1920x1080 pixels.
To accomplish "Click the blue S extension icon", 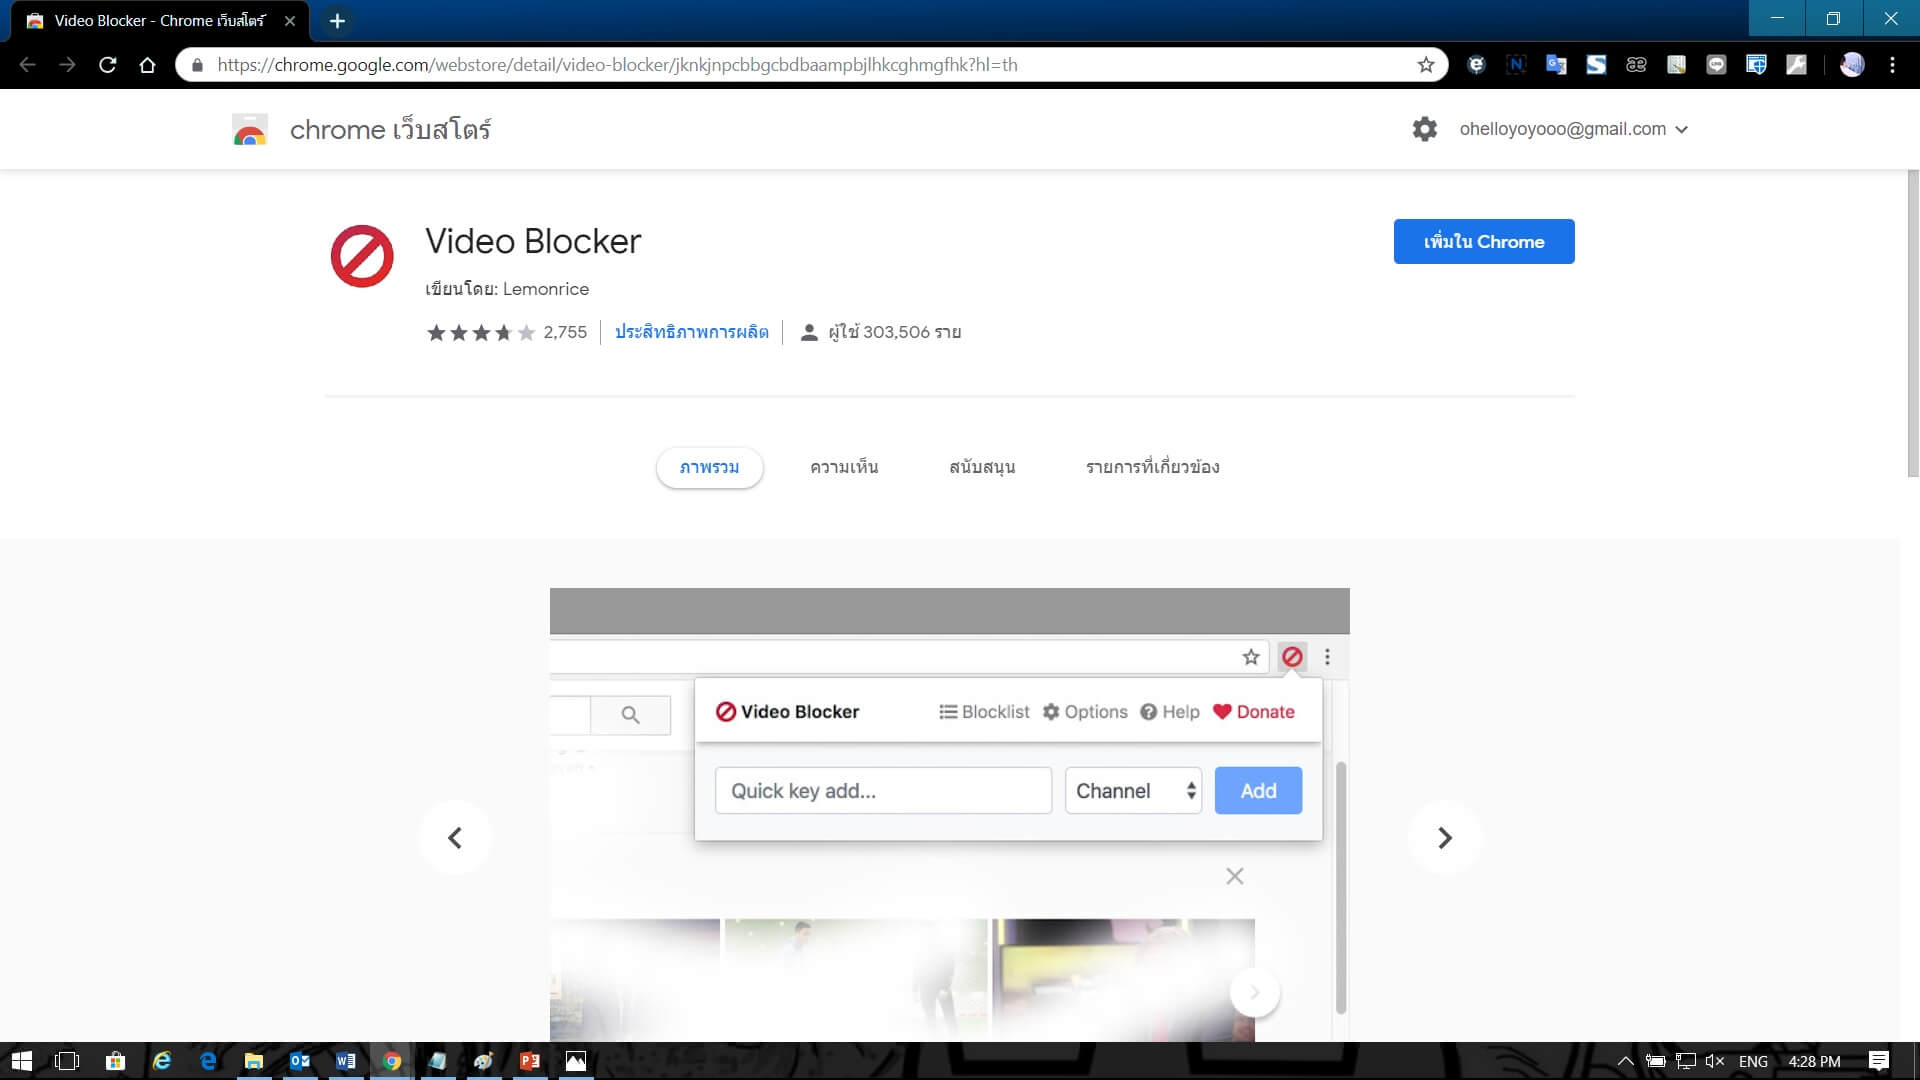I will coord(1596,65).
